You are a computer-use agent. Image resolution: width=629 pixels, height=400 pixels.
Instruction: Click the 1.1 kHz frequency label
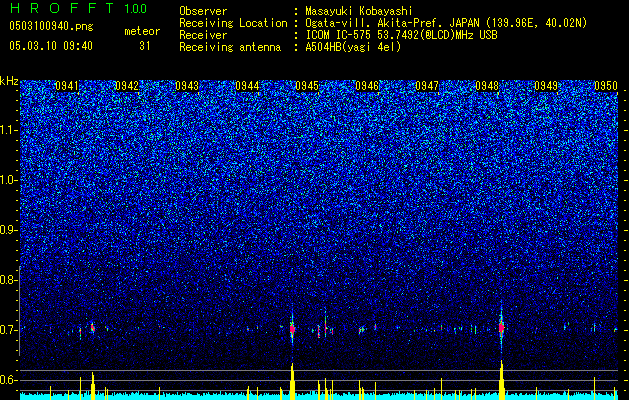click(x=8, y=130)
